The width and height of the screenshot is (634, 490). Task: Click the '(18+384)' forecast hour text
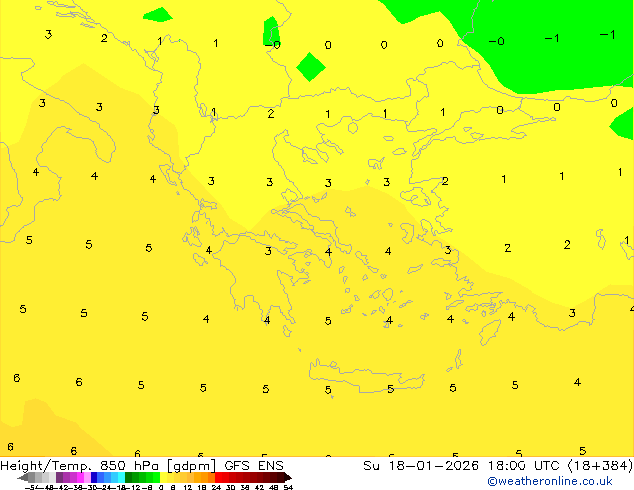[x=600, y=466]
